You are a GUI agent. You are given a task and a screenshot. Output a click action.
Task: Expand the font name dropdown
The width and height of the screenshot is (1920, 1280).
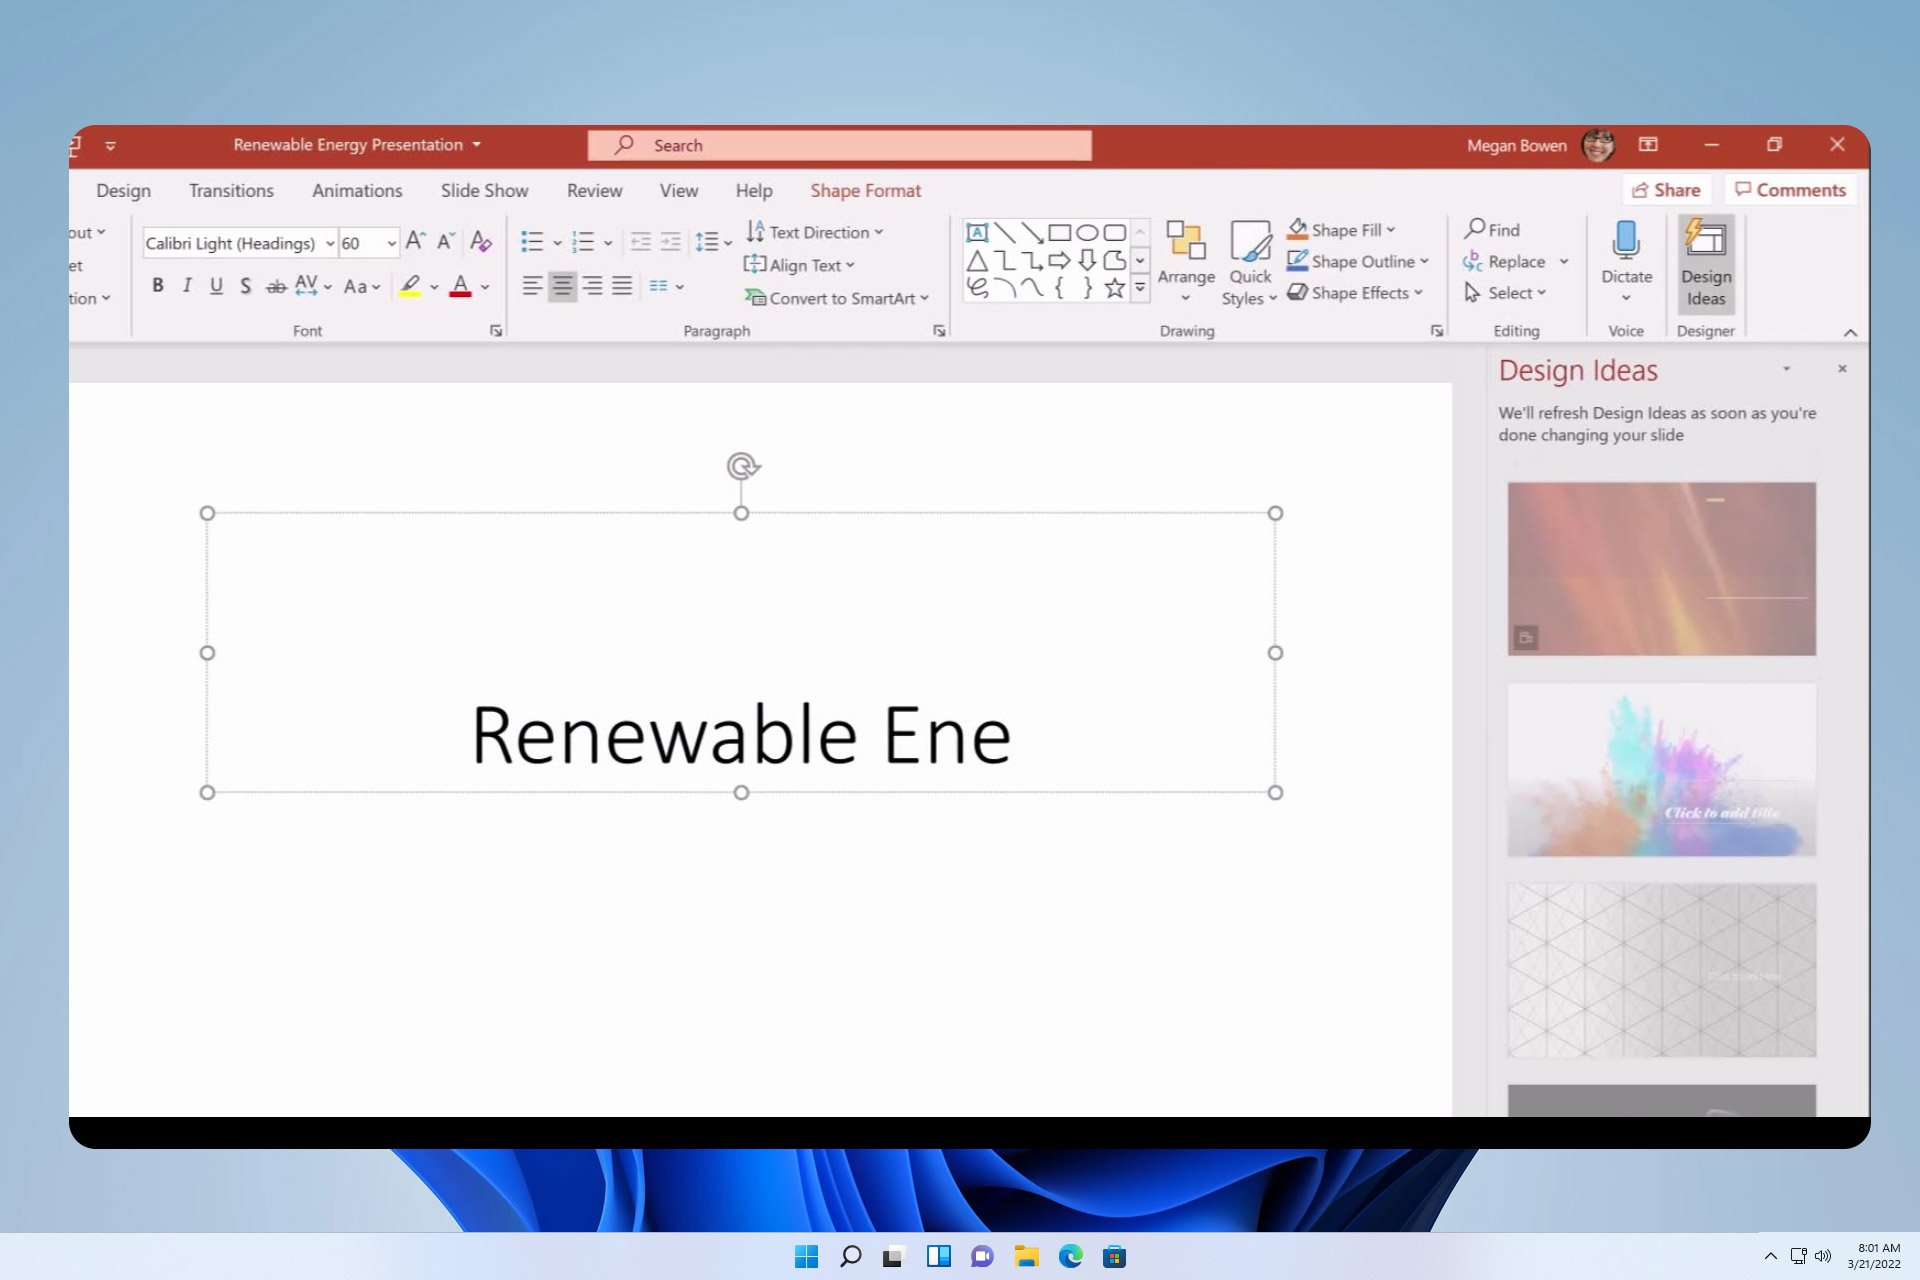click(x=329, y=243)
